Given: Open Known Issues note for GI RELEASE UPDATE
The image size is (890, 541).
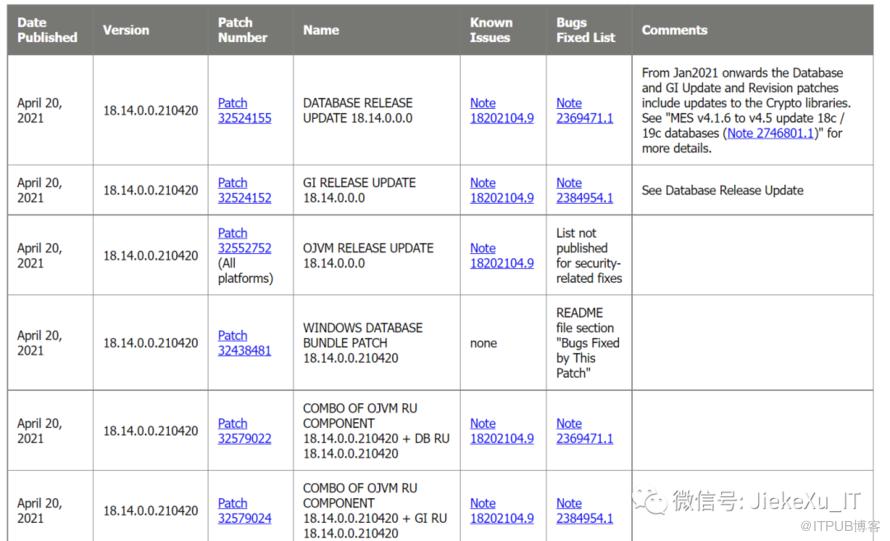Looking at the screenshot, I should click(502, 190).
